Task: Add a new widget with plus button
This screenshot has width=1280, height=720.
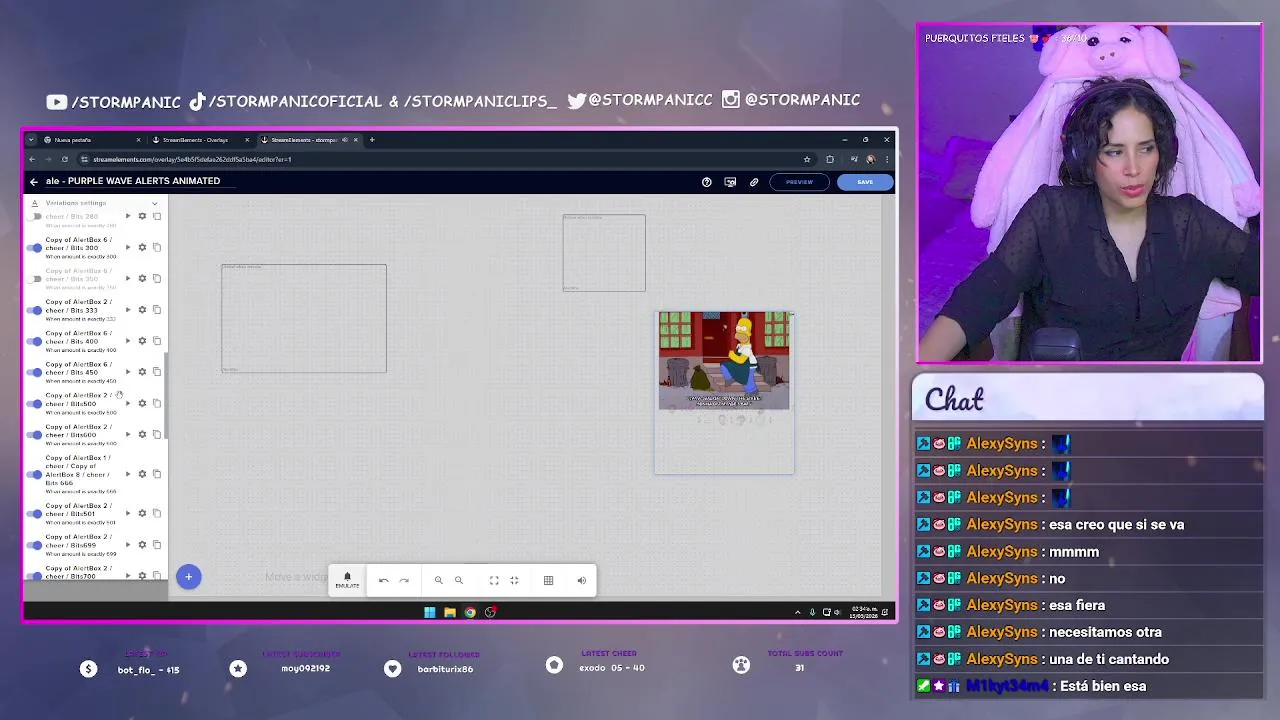Action: point(188,576)
